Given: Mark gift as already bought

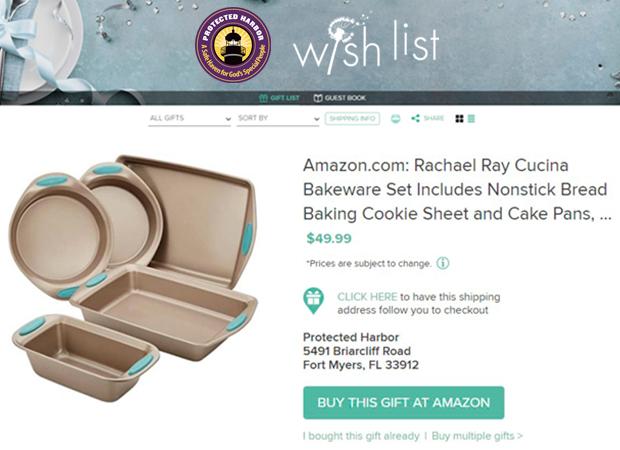Looking at the screenshot, I should pos(361,436).
